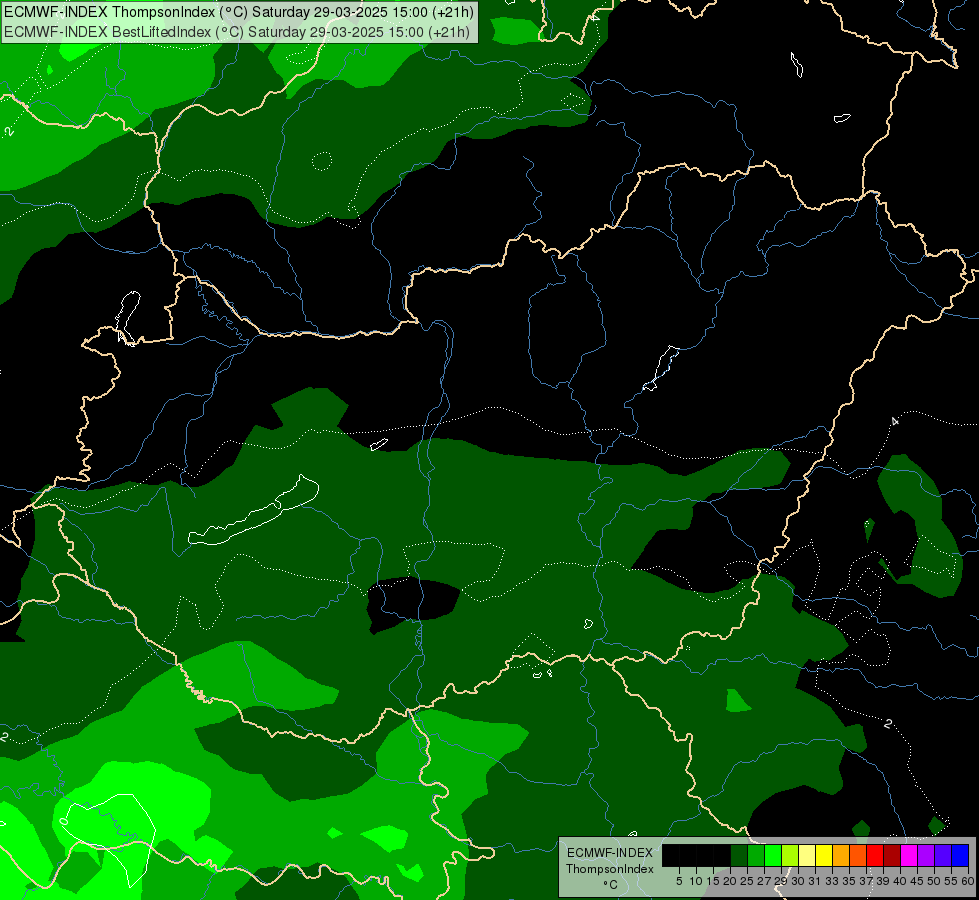
Task: Click legend tick value 33
Action: (x=832, y=881)
